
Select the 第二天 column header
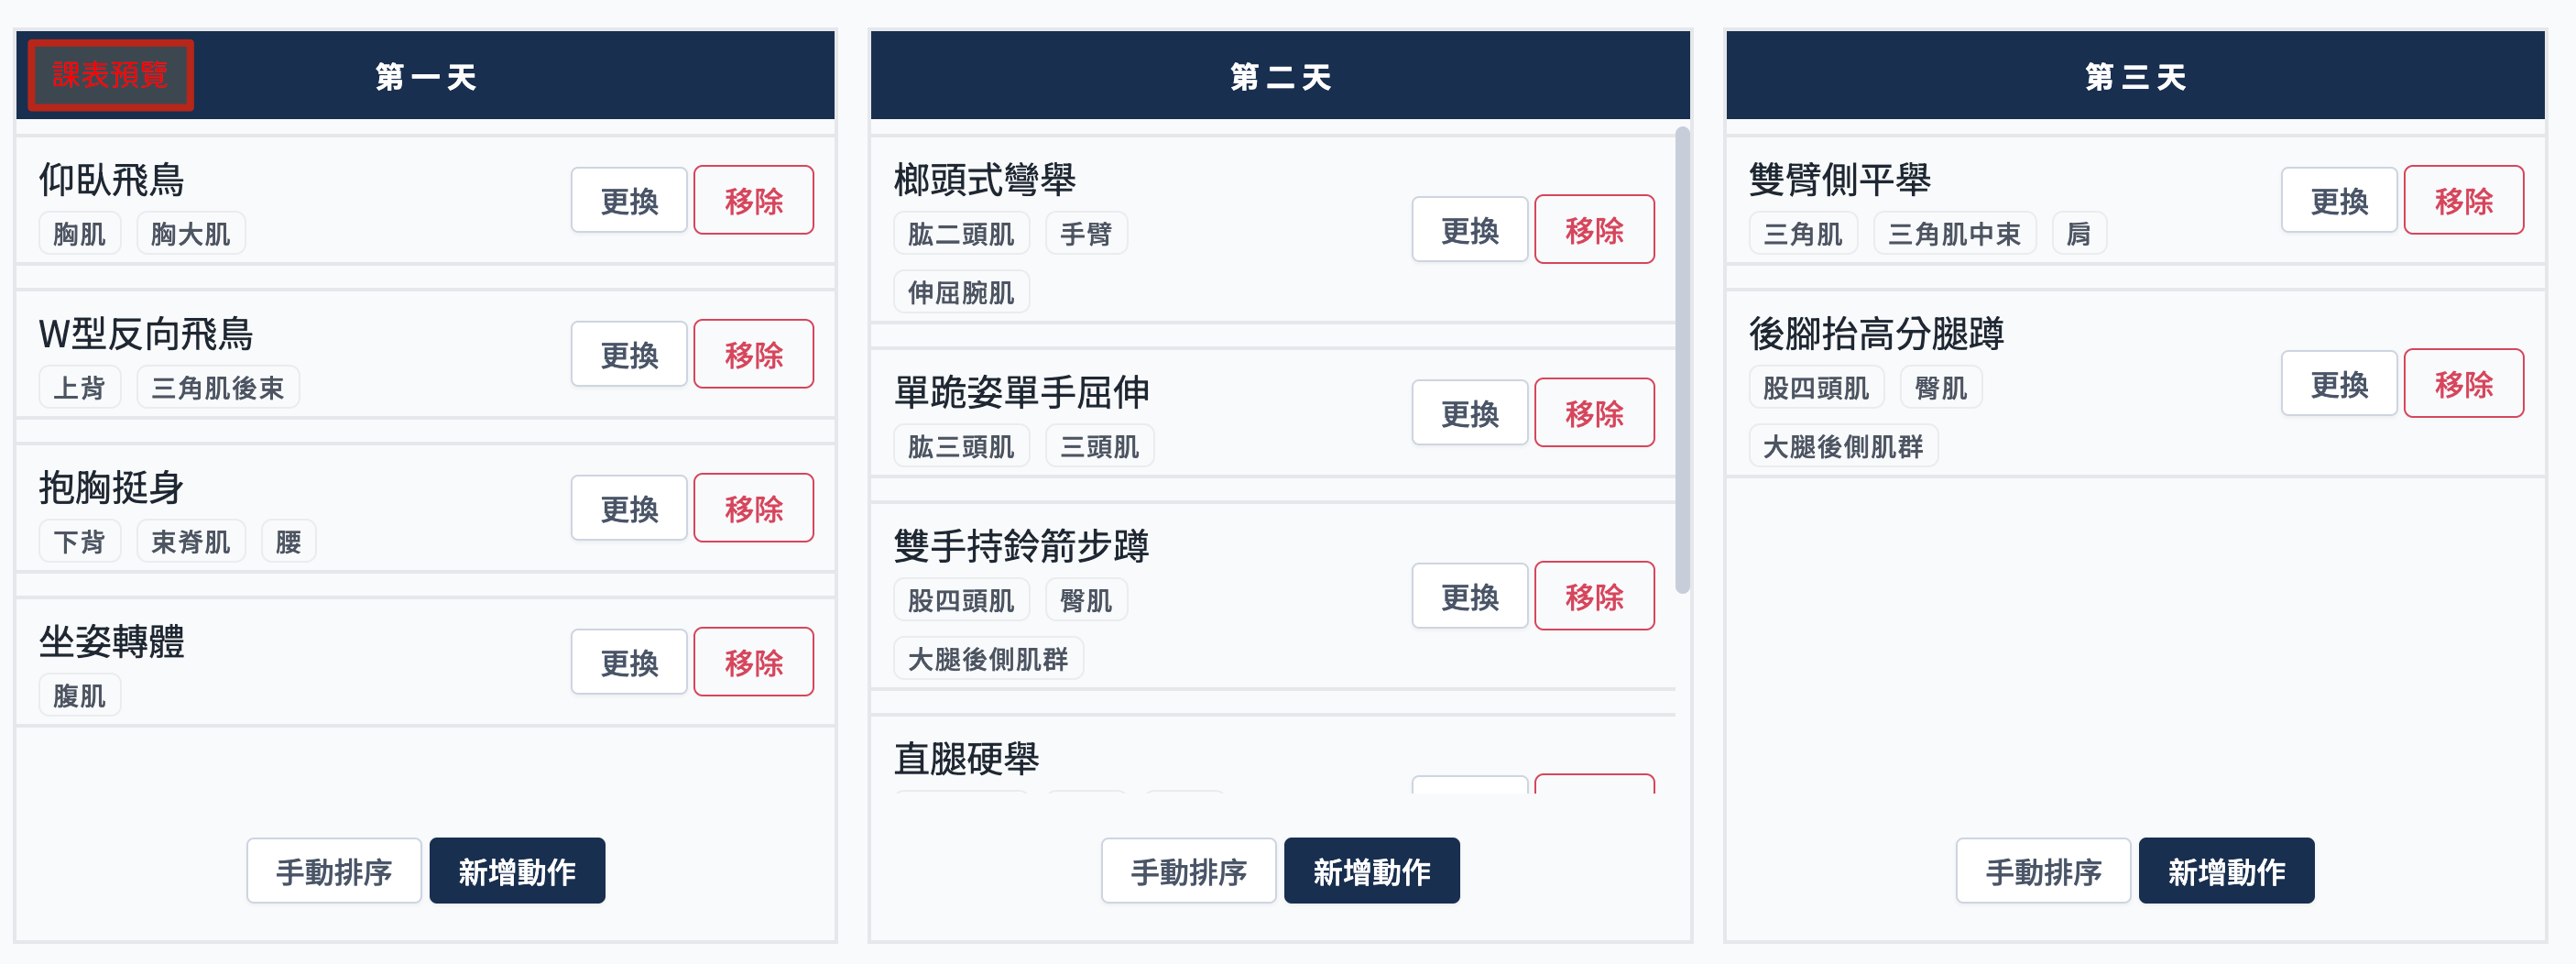pos(1280,76)
